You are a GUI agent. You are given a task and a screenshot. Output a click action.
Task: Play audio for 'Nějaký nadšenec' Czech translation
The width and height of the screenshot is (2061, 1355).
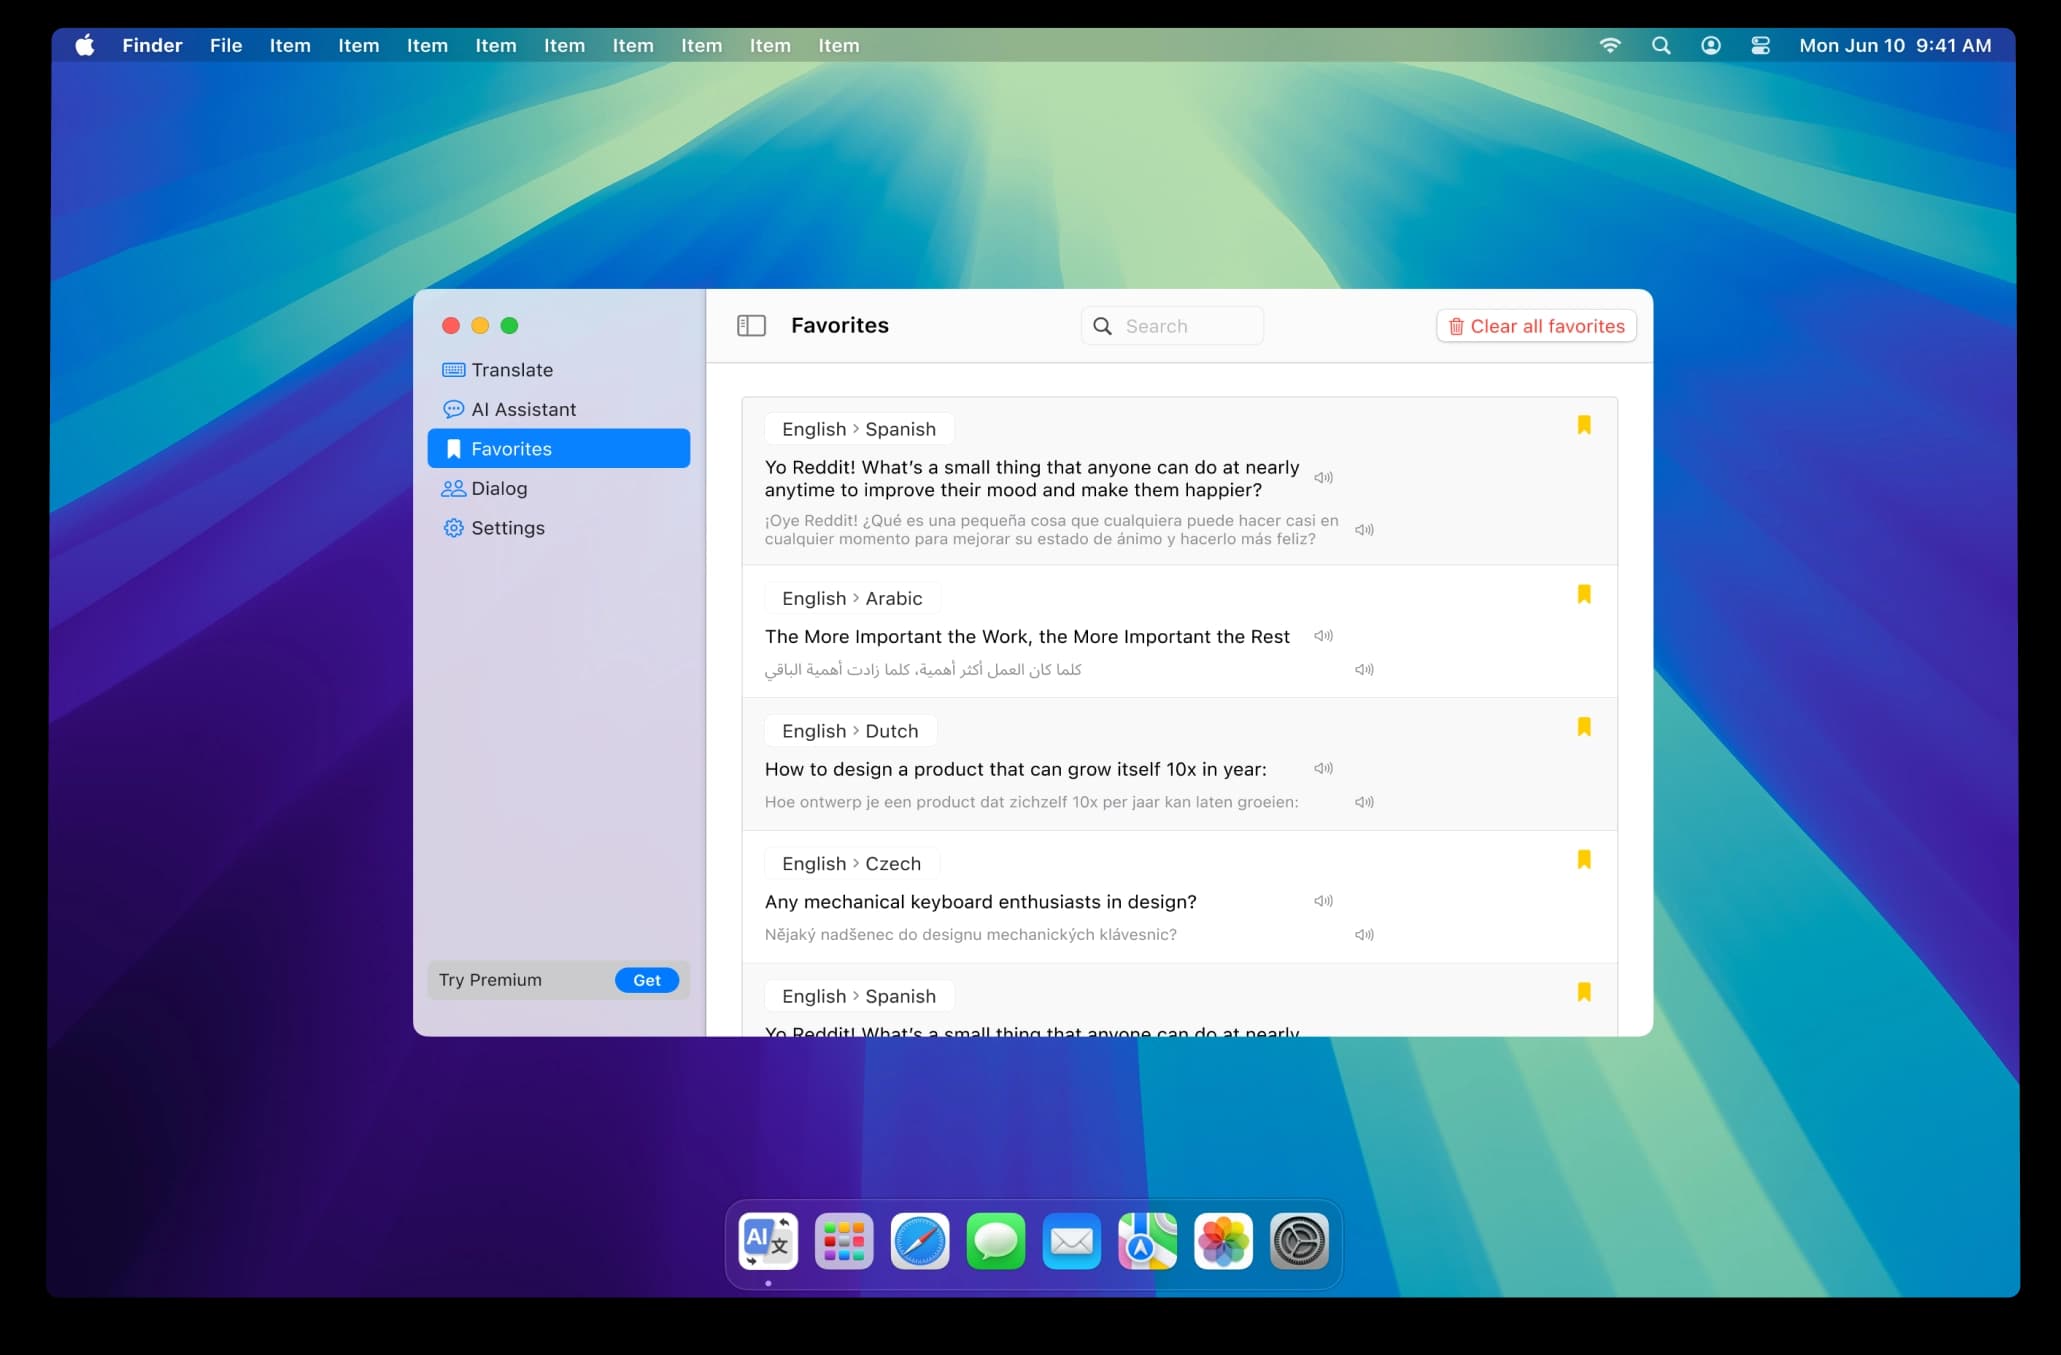1364,935
